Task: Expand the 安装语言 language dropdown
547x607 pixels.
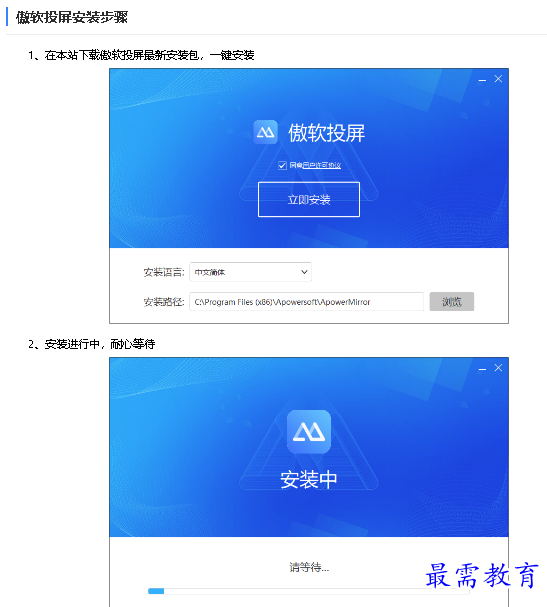Action: point(250,272)
